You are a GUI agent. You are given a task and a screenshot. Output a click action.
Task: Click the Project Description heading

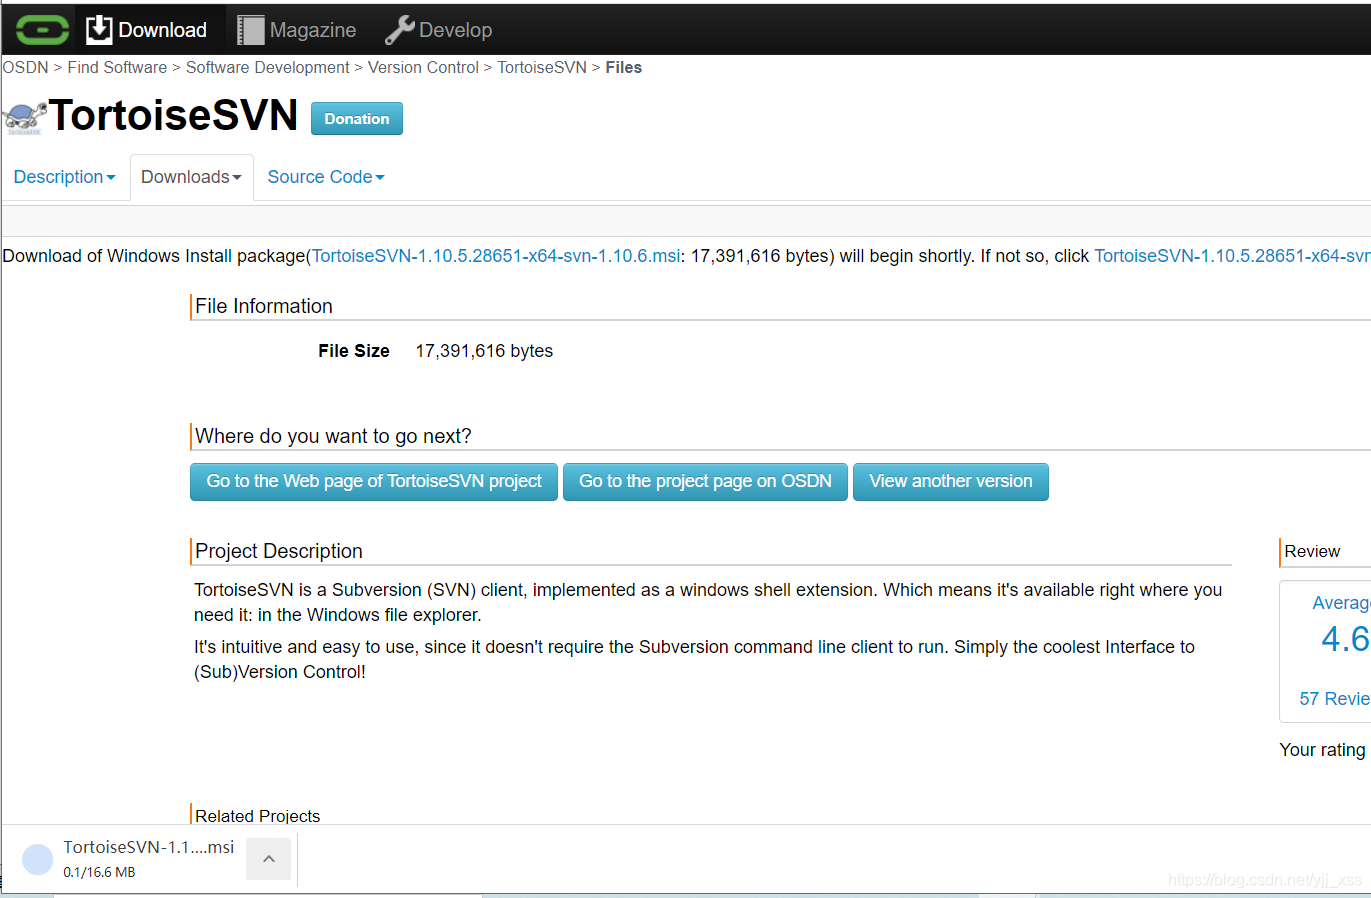coord(279,551)
